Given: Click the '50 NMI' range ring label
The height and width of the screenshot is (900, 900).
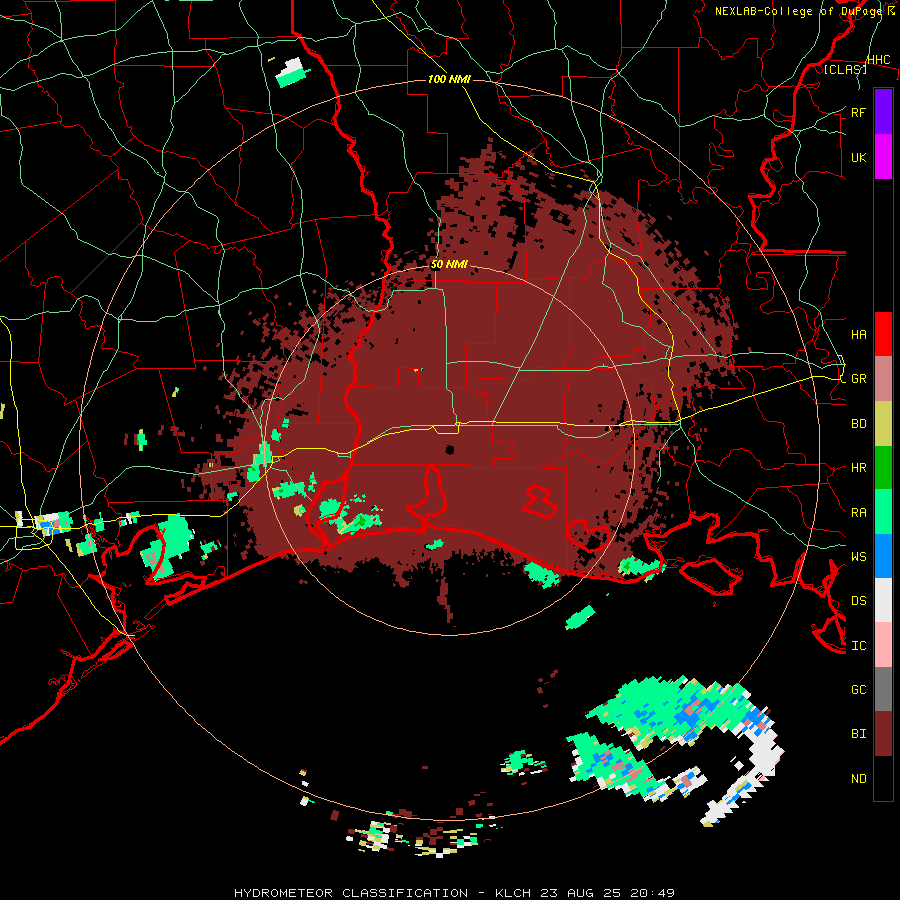Looking at the screenshot, I should 449,265.
